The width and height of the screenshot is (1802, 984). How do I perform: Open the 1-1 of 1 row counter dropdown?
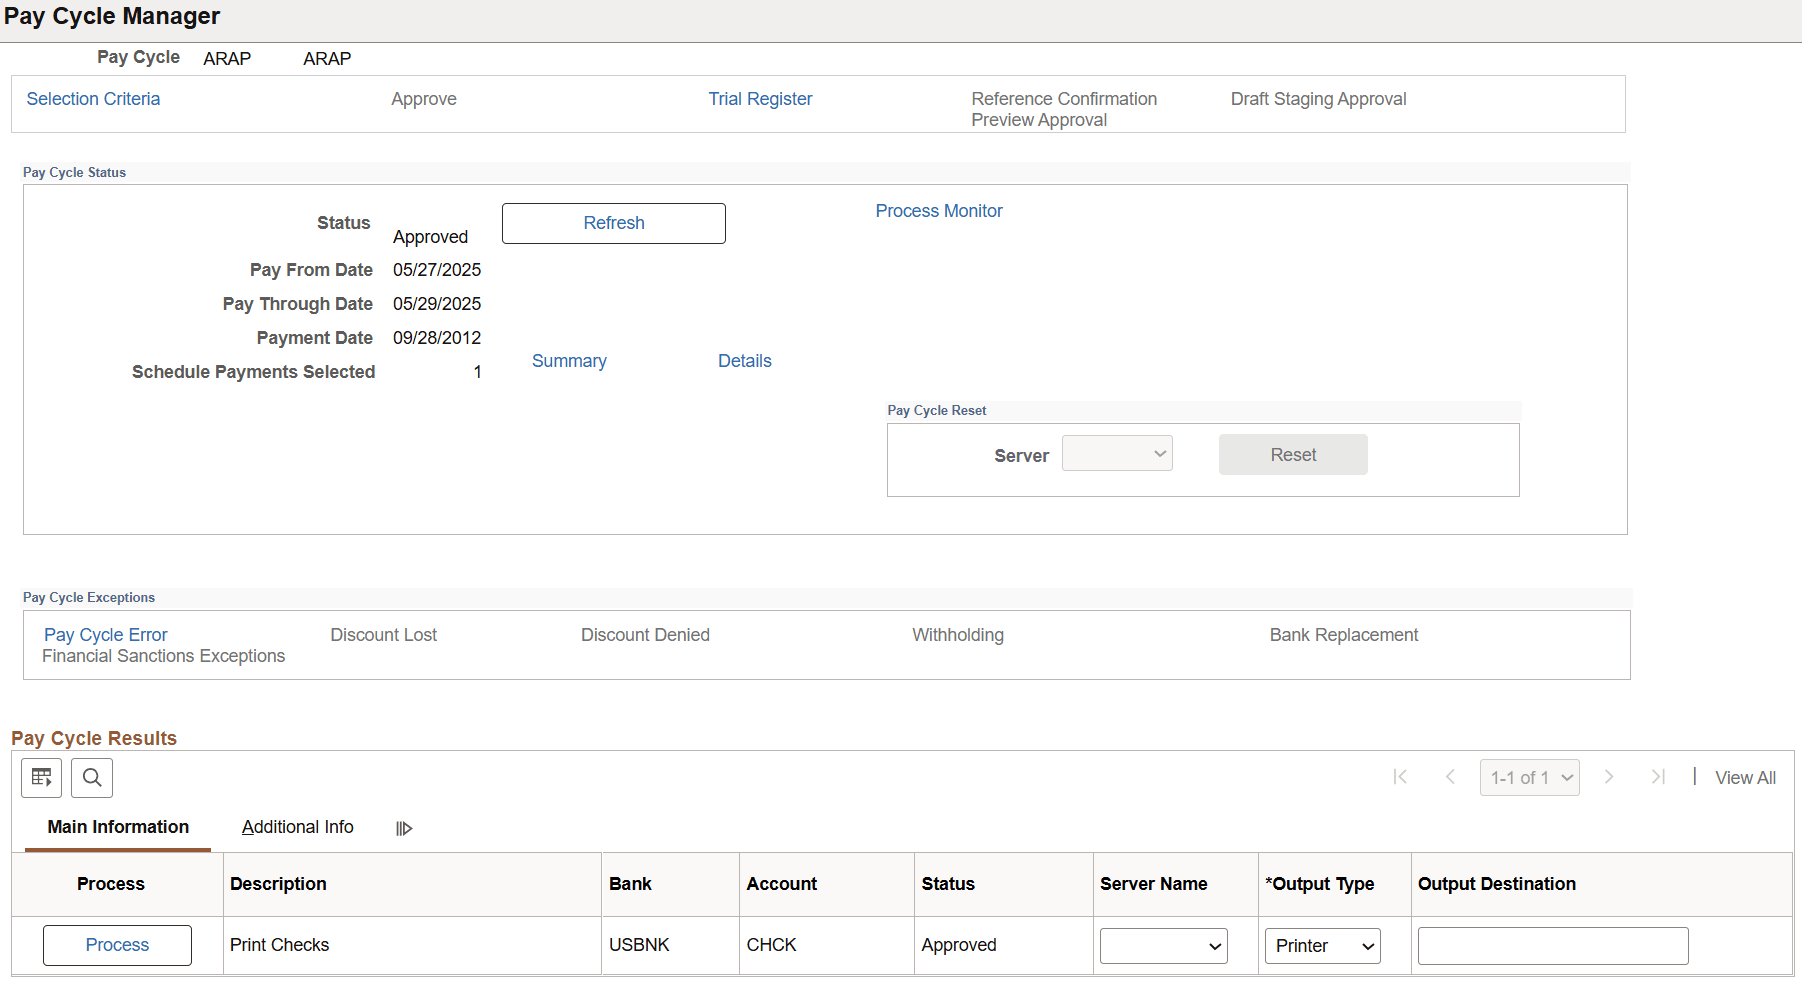point(1529,777)
